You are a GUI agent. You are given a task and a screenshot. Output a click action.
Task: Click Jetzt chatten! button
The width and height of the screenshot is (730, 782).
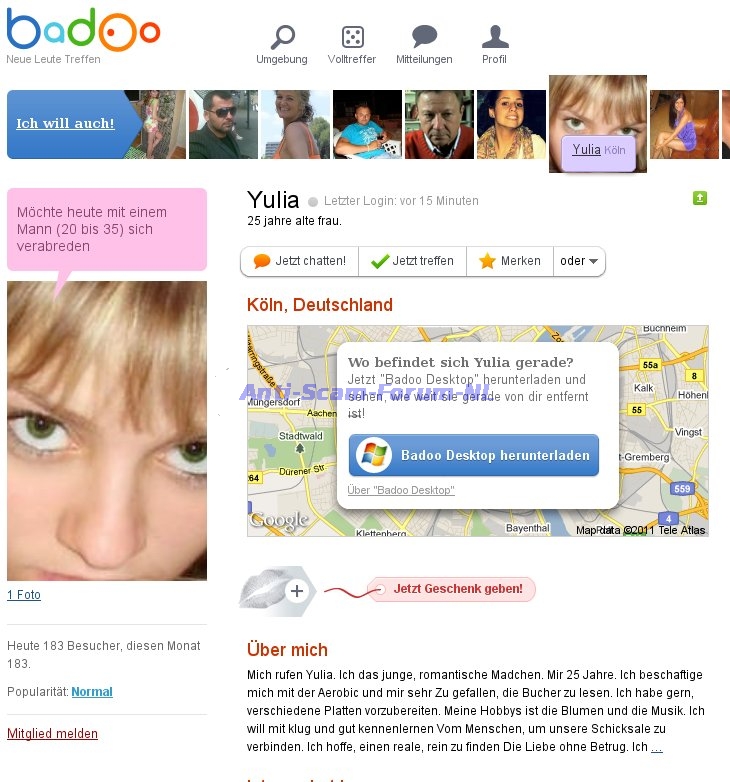click(x=299, y=261)
